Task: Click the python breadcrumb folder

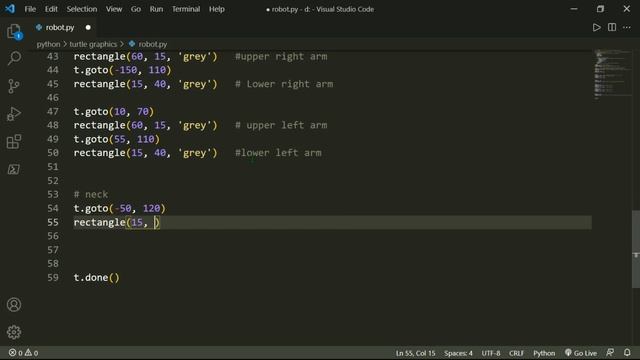Action: tap(48, 44)
